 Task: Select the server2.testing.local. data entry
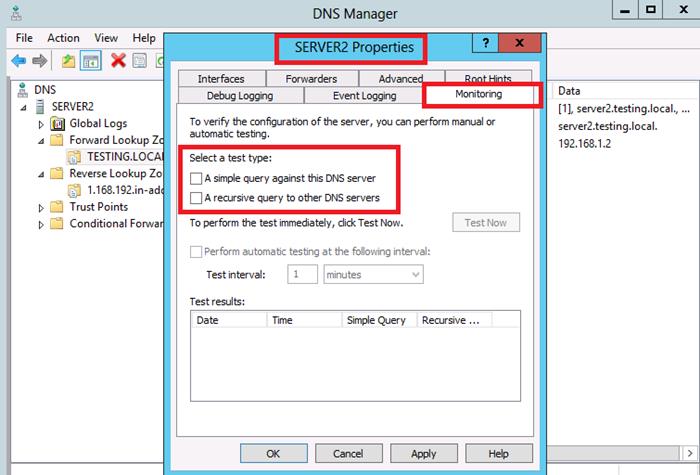608,126
